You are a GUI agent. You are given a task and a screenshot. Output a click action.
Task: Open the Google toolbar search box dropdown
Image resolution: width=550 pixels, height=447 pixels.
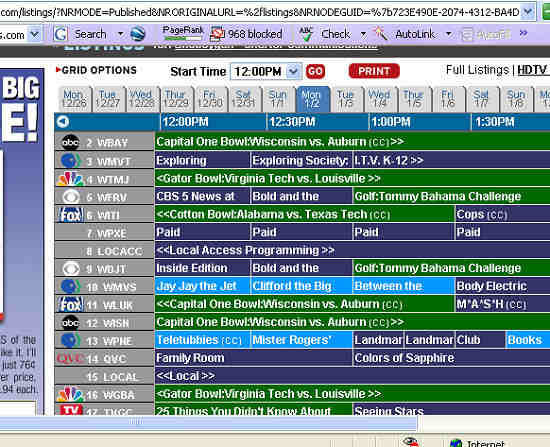click(x=34, y=34)
